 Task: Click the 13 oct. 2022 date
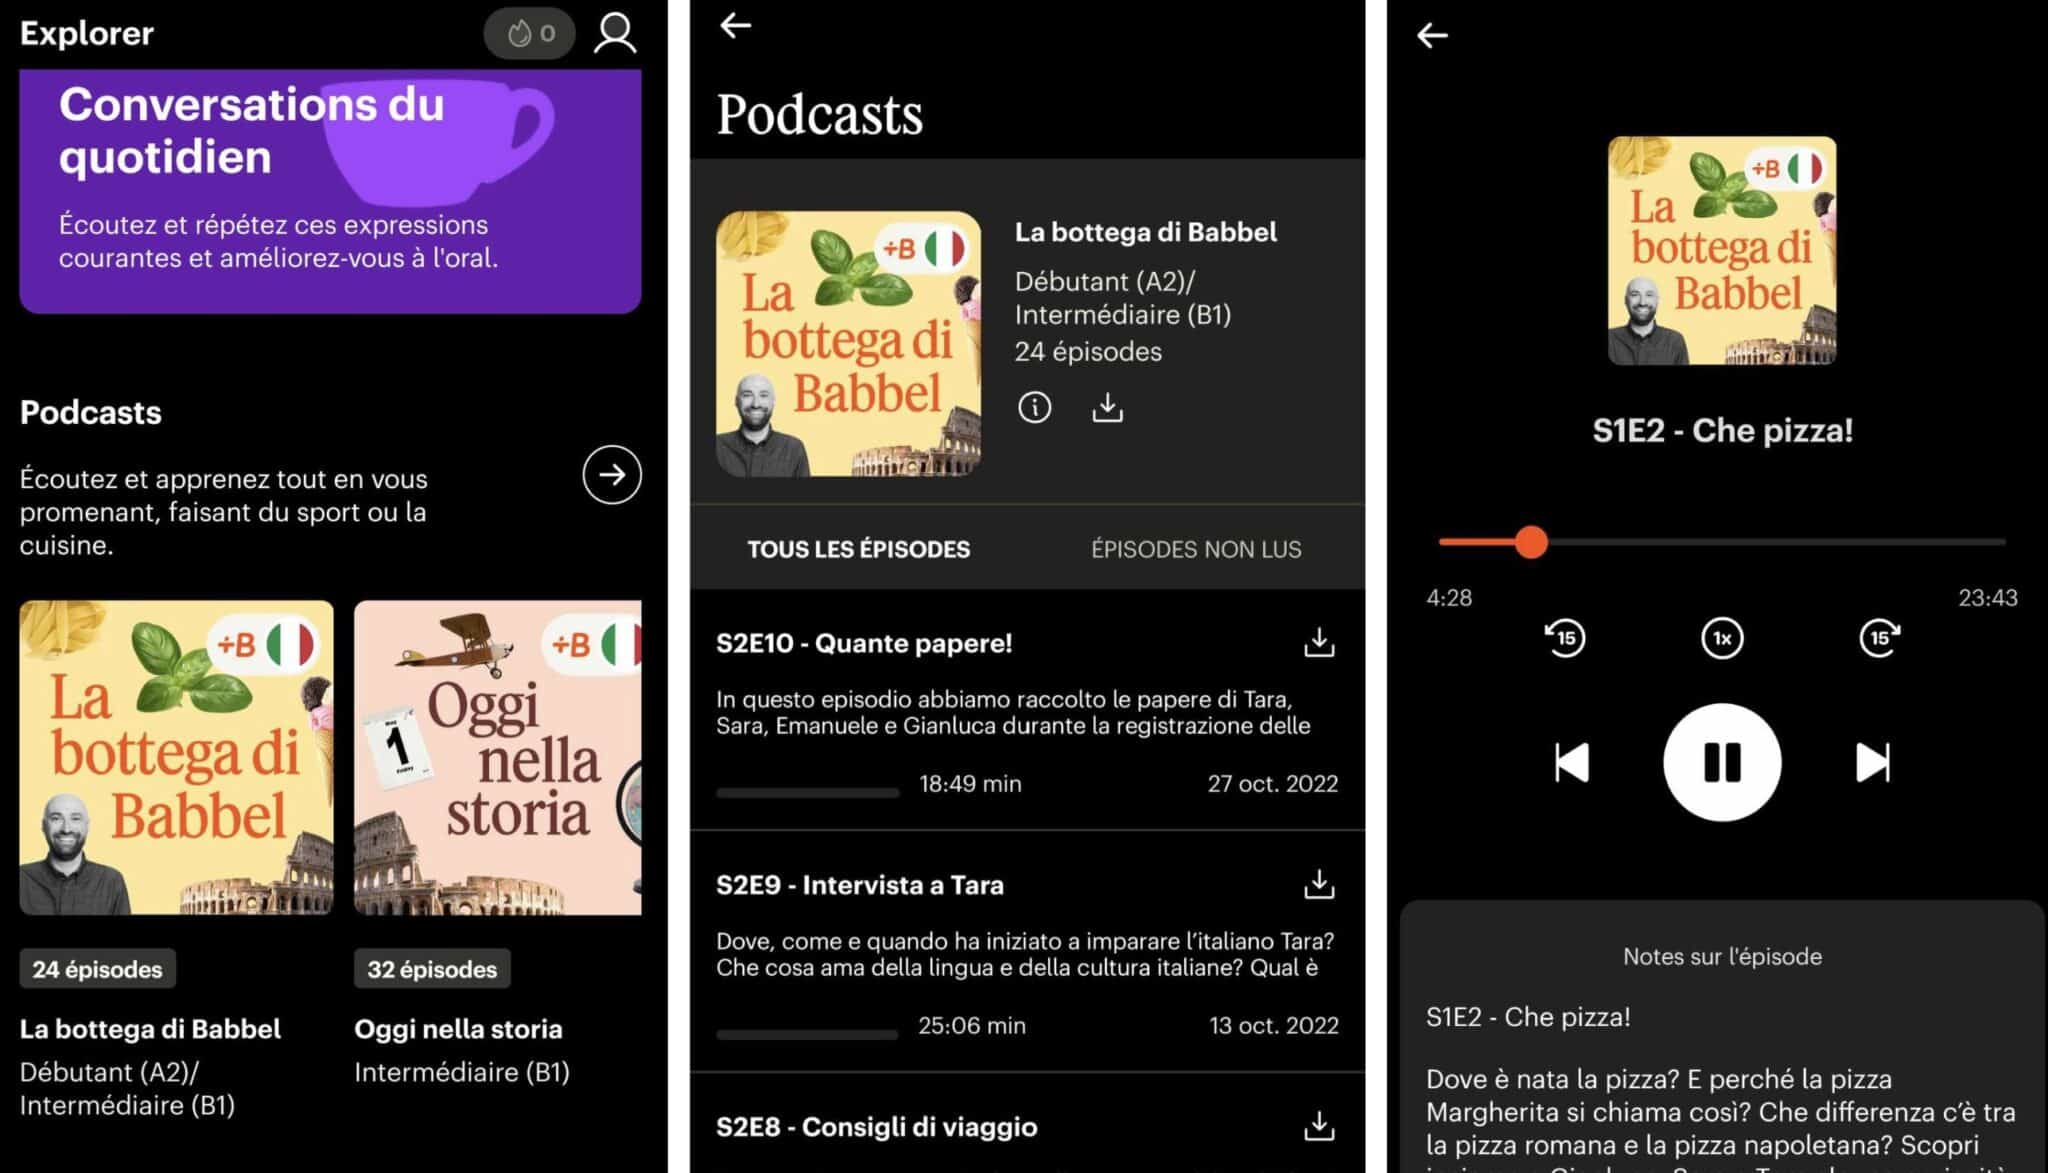(x=1273, y=1025)
